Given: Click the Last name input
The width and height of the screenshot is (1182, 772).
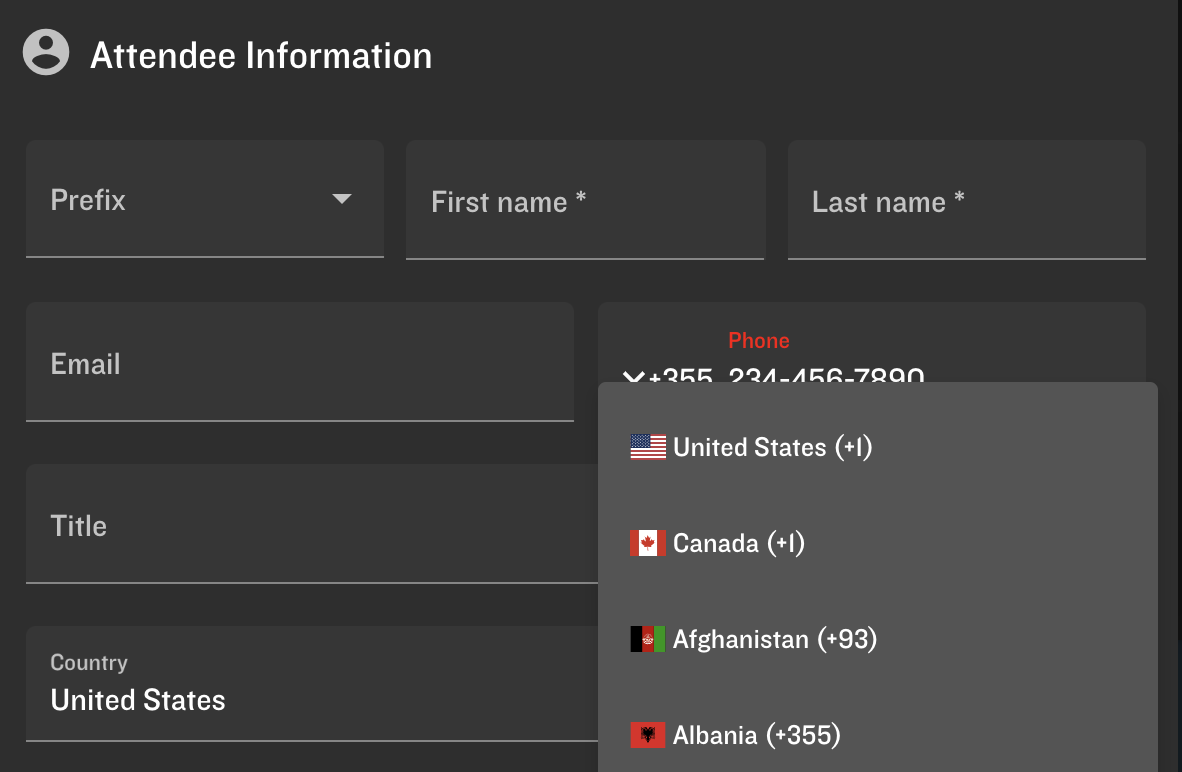Looking at the screenshot, I should 966,201.
